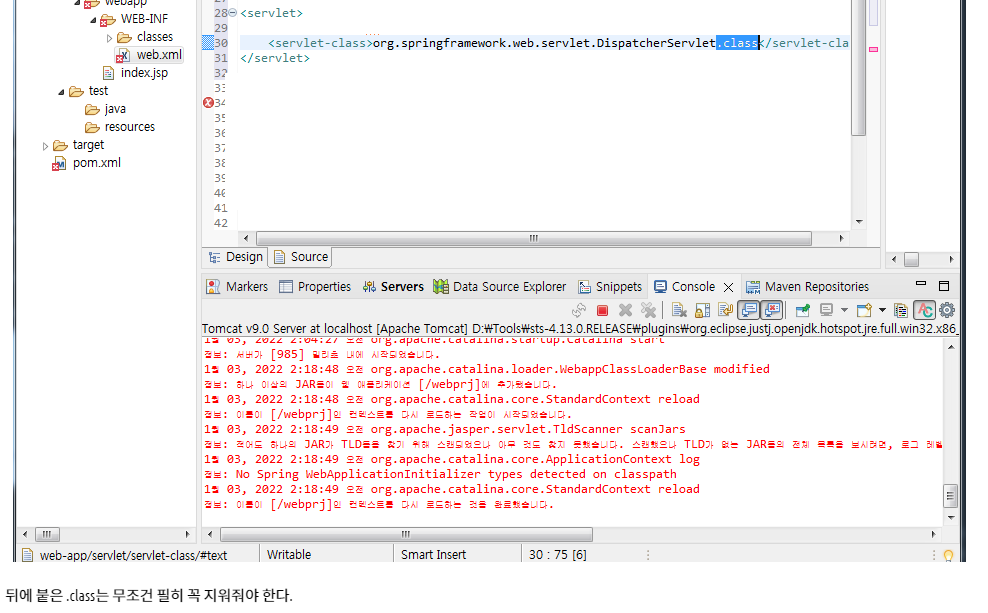988x613 pixels.
Task: Click the closing </servlet> tag on line 31
Action: 275,58
